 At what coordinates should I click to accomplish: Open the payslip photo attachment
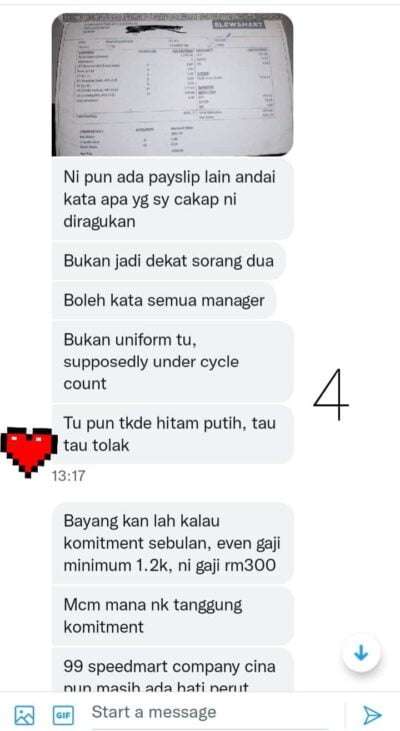(172, 84)
